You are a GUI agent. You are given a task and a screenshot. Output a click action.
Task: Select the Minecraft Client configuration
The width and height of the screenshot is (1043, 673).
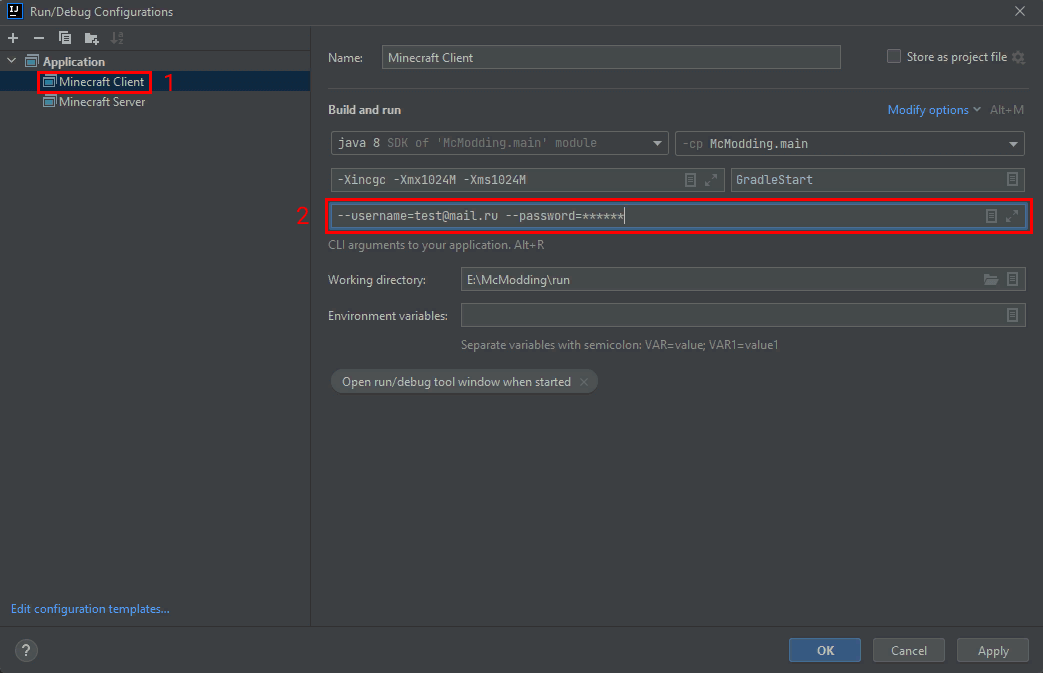click(x=101, y=82)
